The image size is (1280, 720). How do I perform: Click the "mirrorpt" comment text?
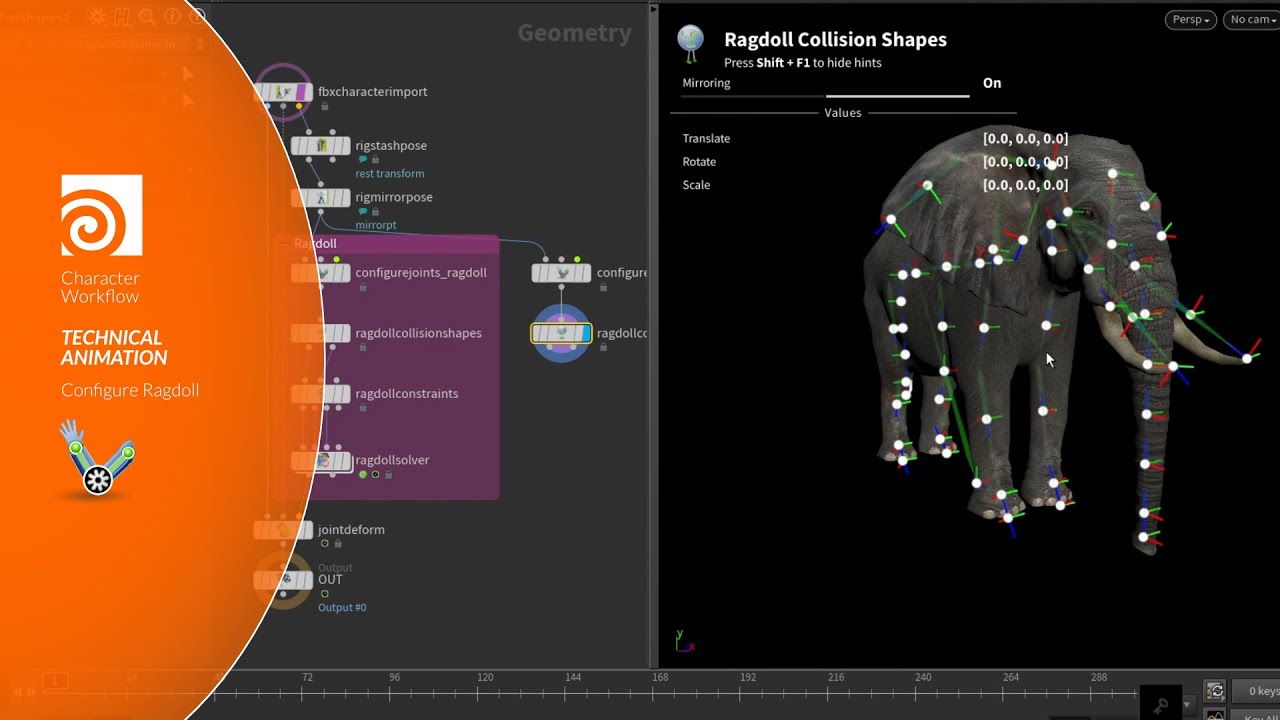tap(376, 225)
